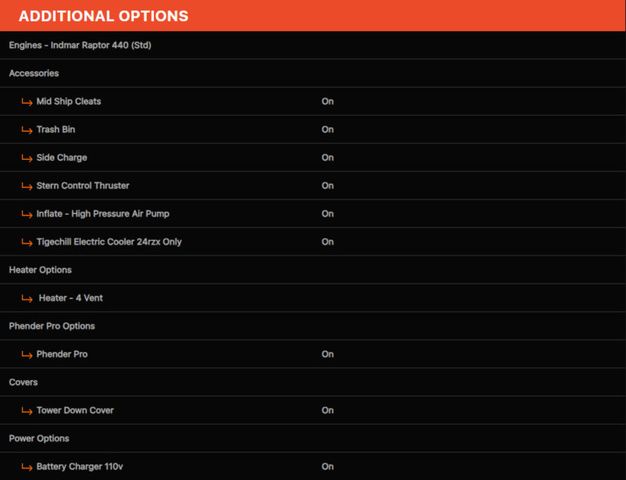Select the Engines - Indmar Raptor 440 row
Image resolution: width=626 pixels, height=480 pixels.
click(313, 45)
